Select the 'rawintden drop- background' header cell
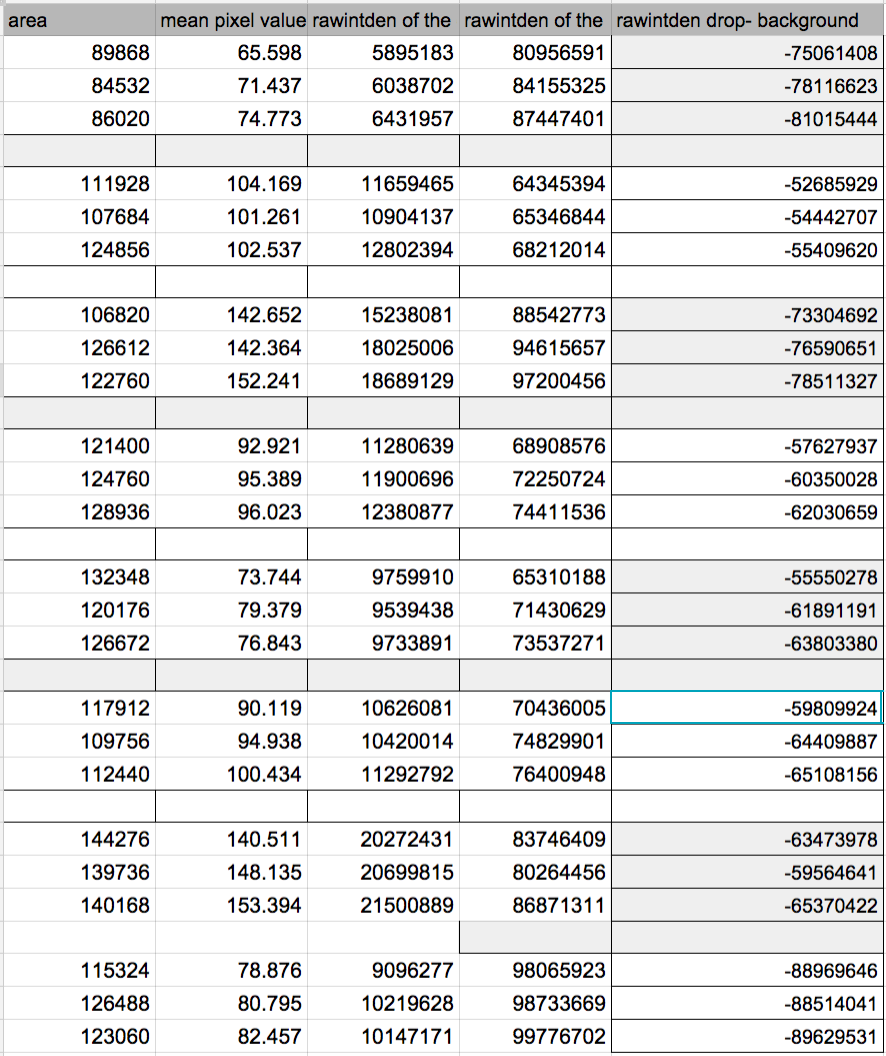This screenshot has width=886, height=1056. point(747,20)
